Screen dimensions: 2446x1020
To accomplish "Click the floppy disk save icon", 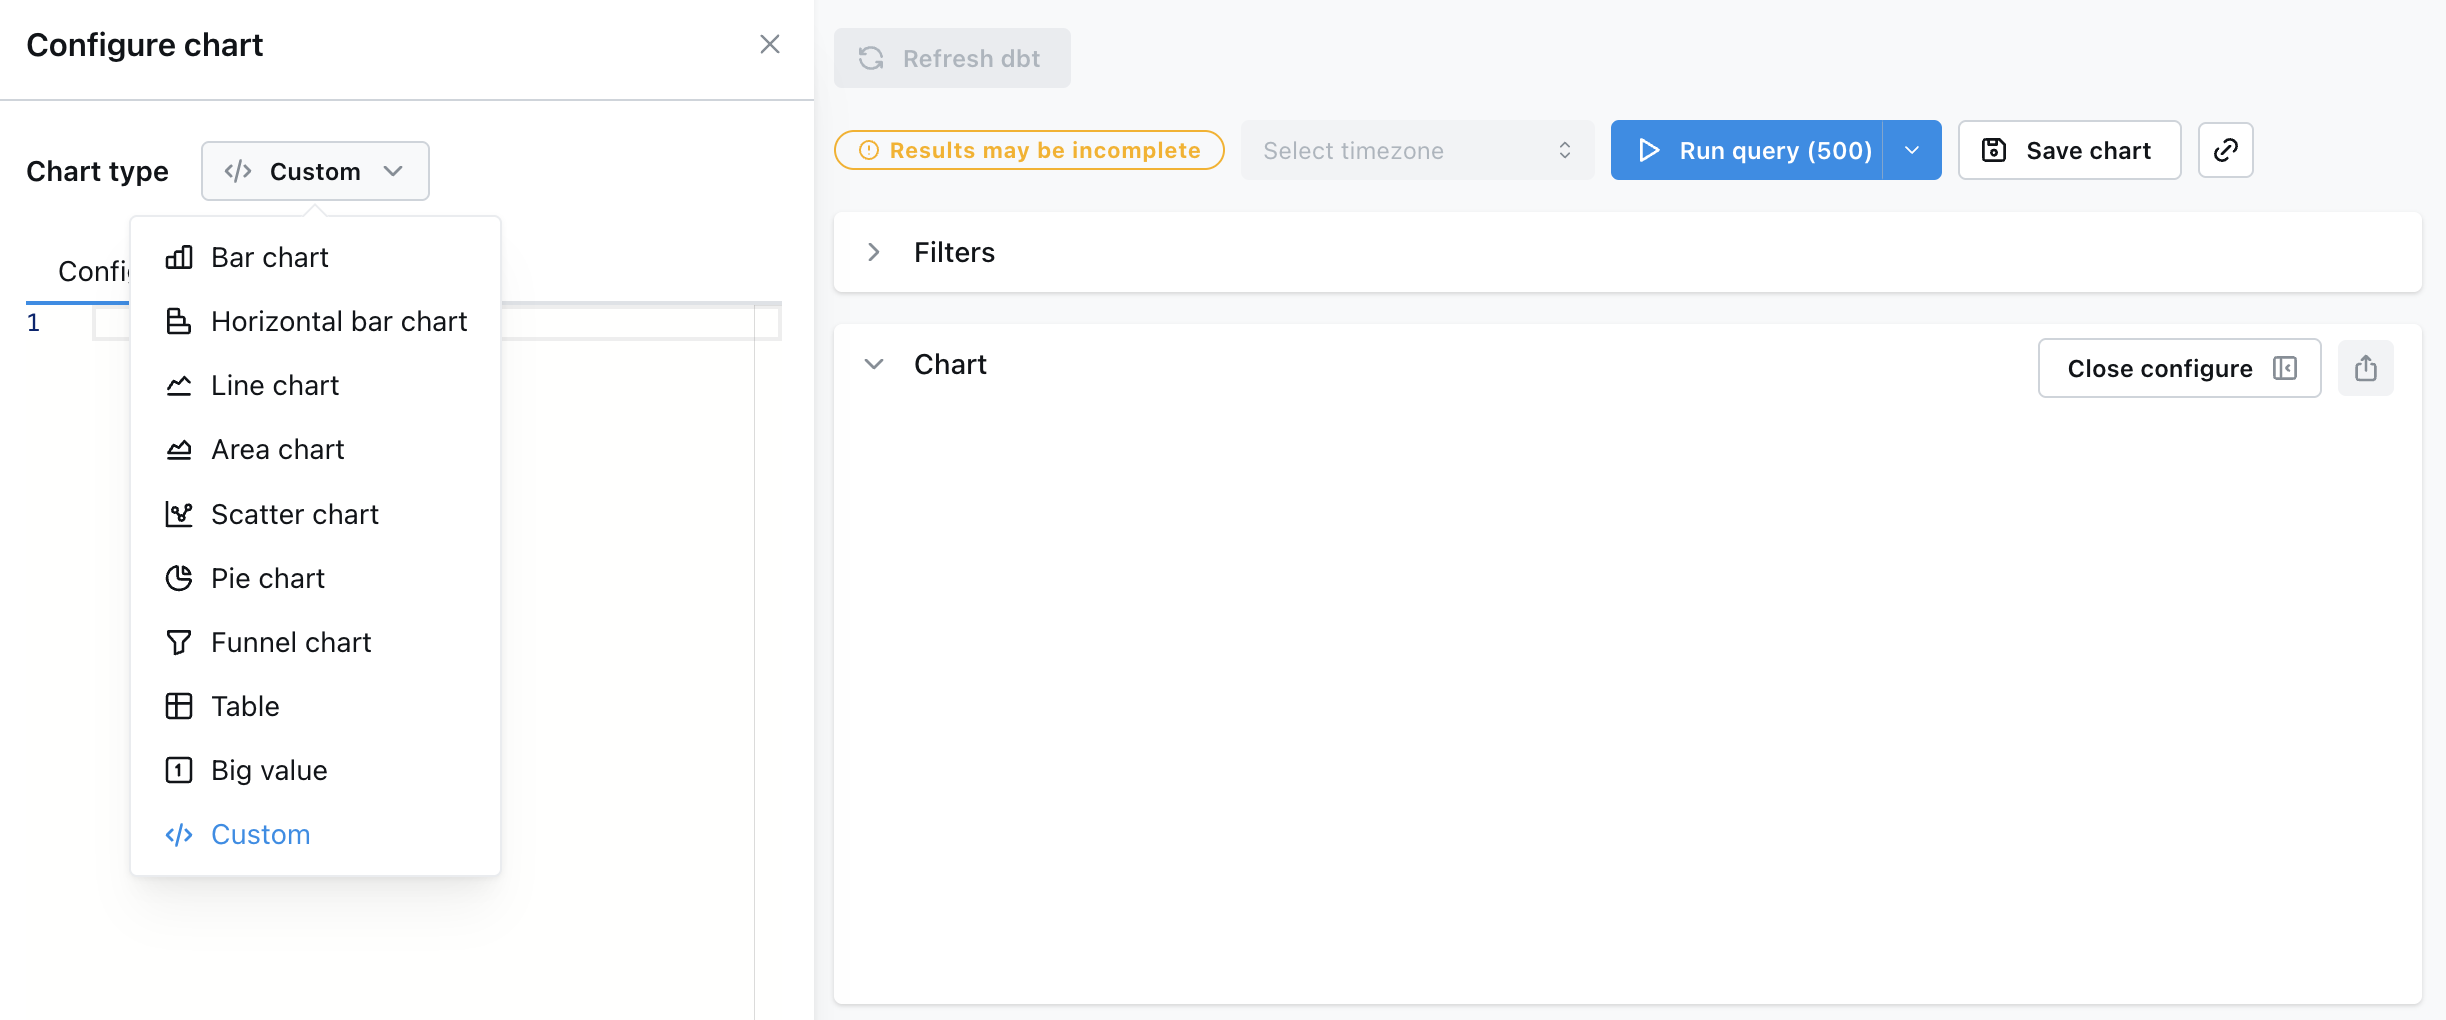I will tap(1994, 150).
